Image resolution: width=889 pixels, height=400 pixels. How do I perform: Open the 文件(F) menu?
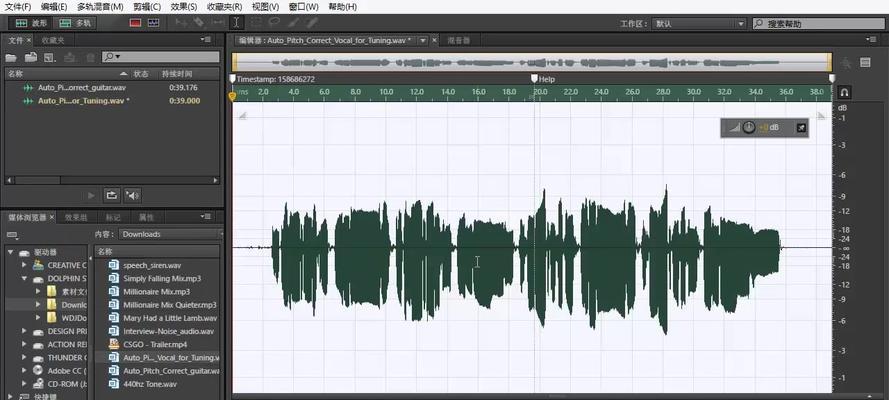pyautogui.click(x=18, y=7)
